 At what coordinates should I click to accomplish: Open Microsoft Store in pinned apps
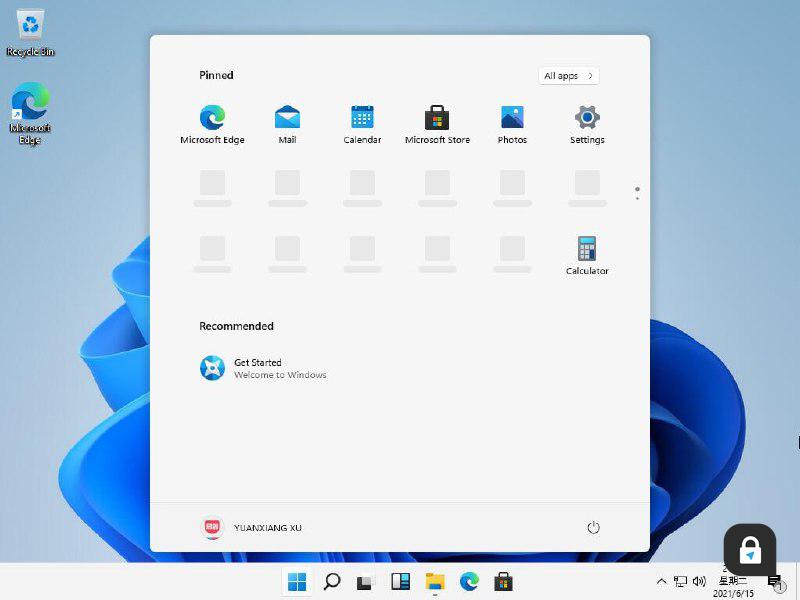437,124
